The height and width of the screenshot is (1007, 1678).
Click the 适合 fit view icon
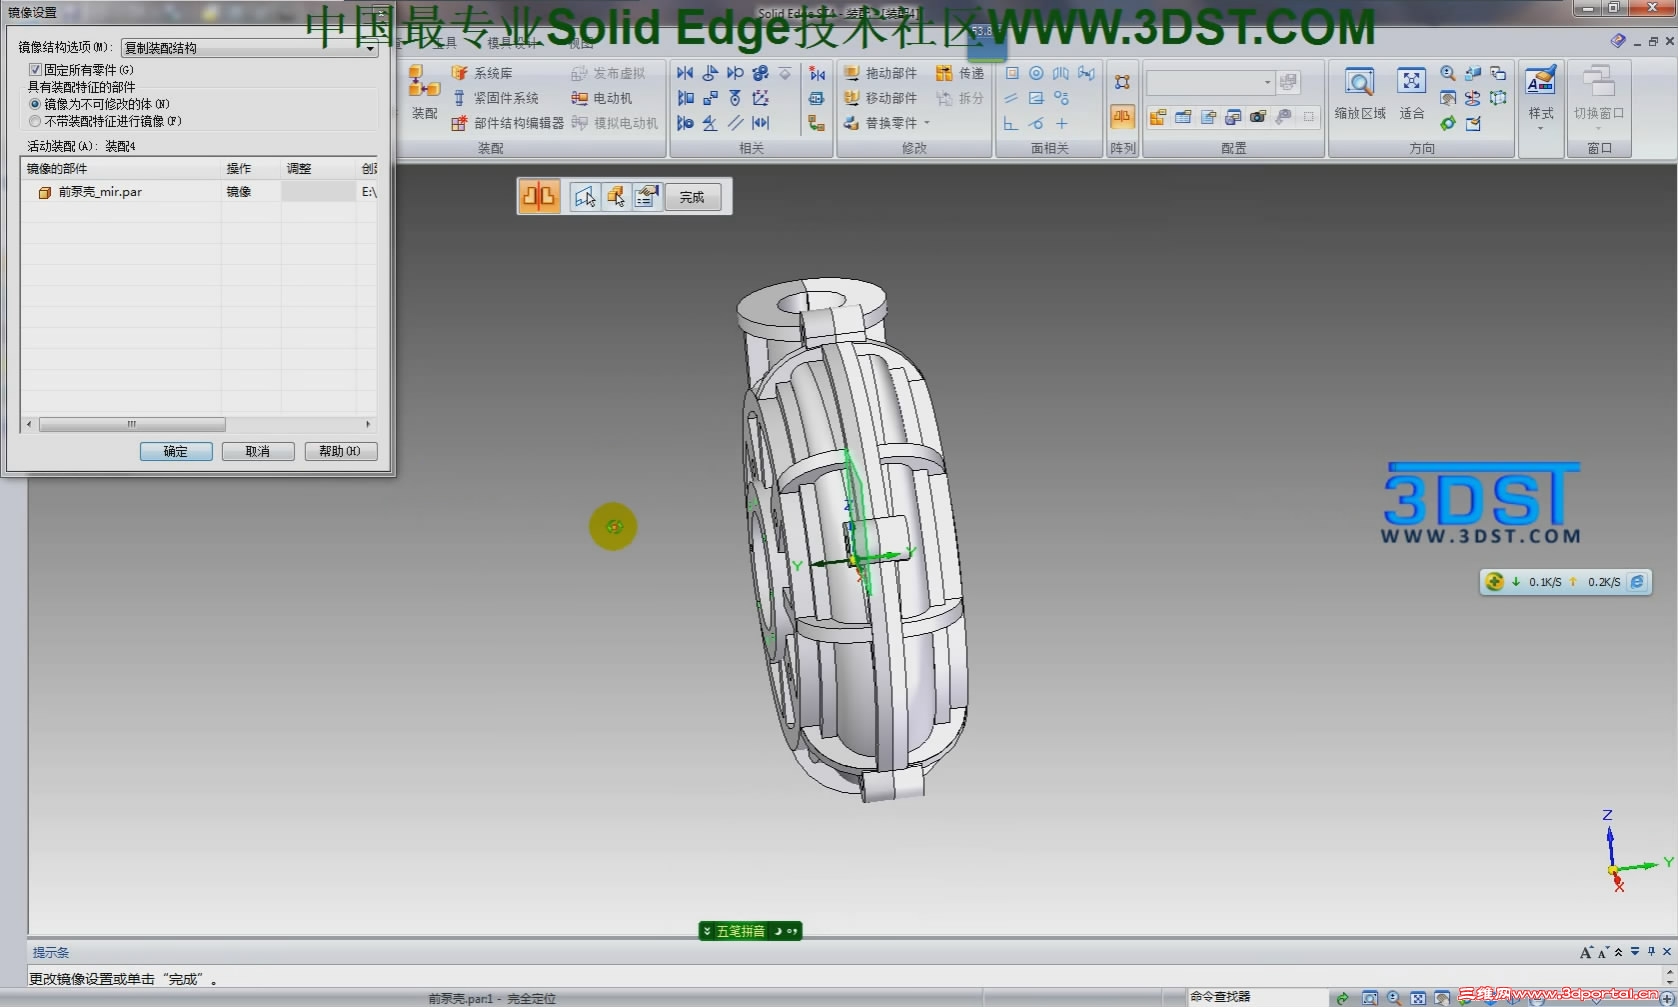(1411, 95)
